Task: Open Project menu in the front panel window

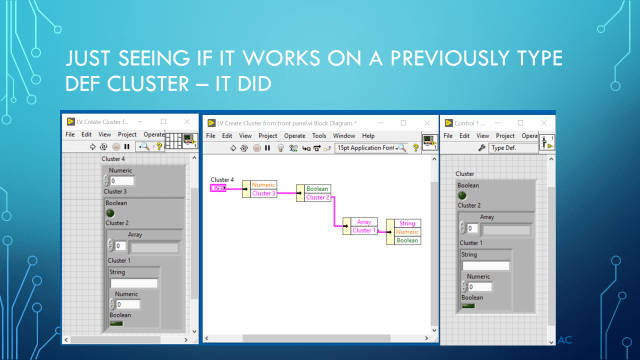Action: click(x=127, y=134)
